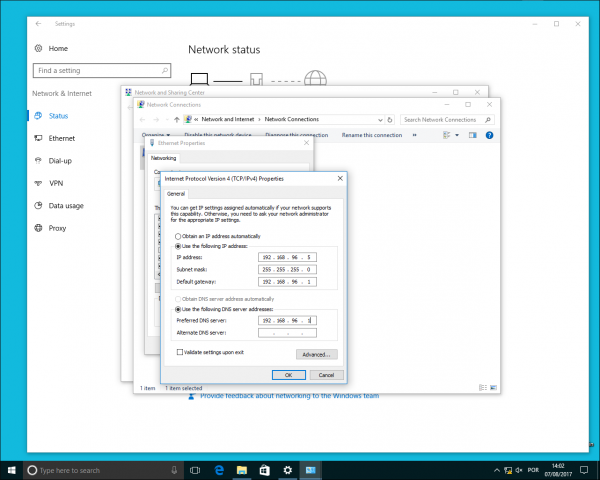Open Advanced settings button
This screenshot has width=600, height=480.
(316, 354)
